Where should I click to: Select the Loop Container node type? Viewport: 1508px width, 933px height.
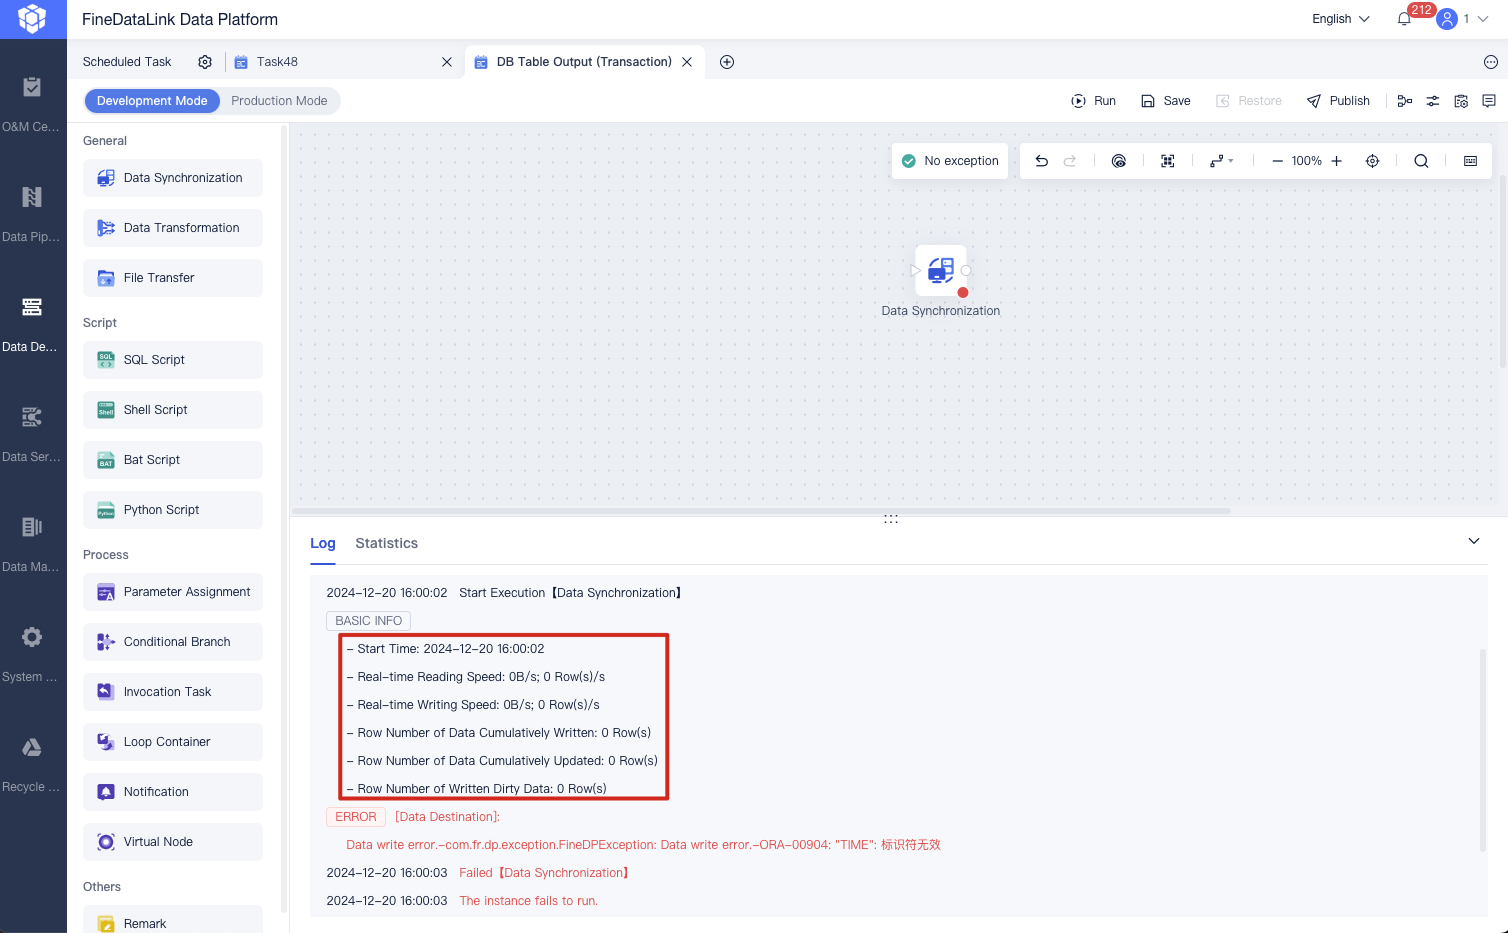(173, 742)
